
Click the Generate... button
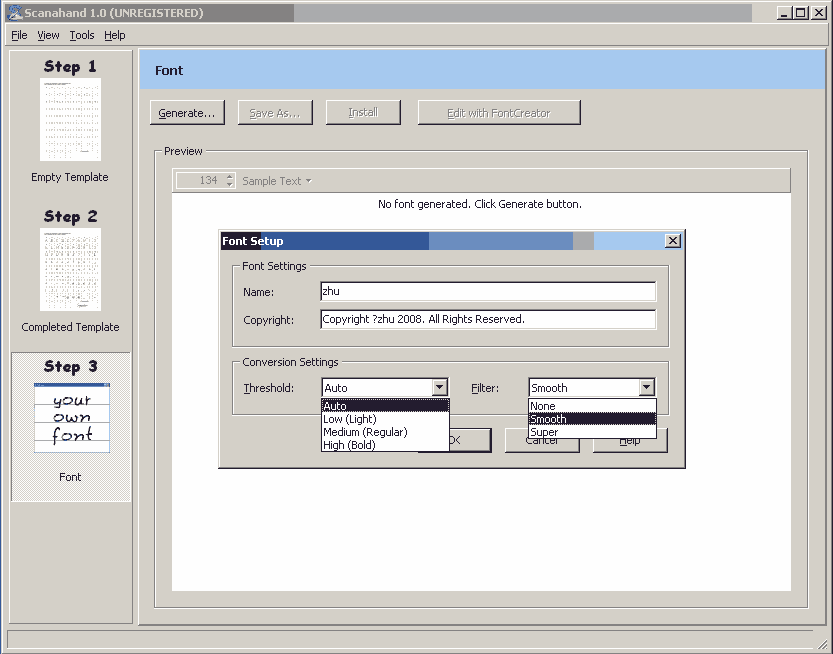pyautogui.click(x=187, y=113)
